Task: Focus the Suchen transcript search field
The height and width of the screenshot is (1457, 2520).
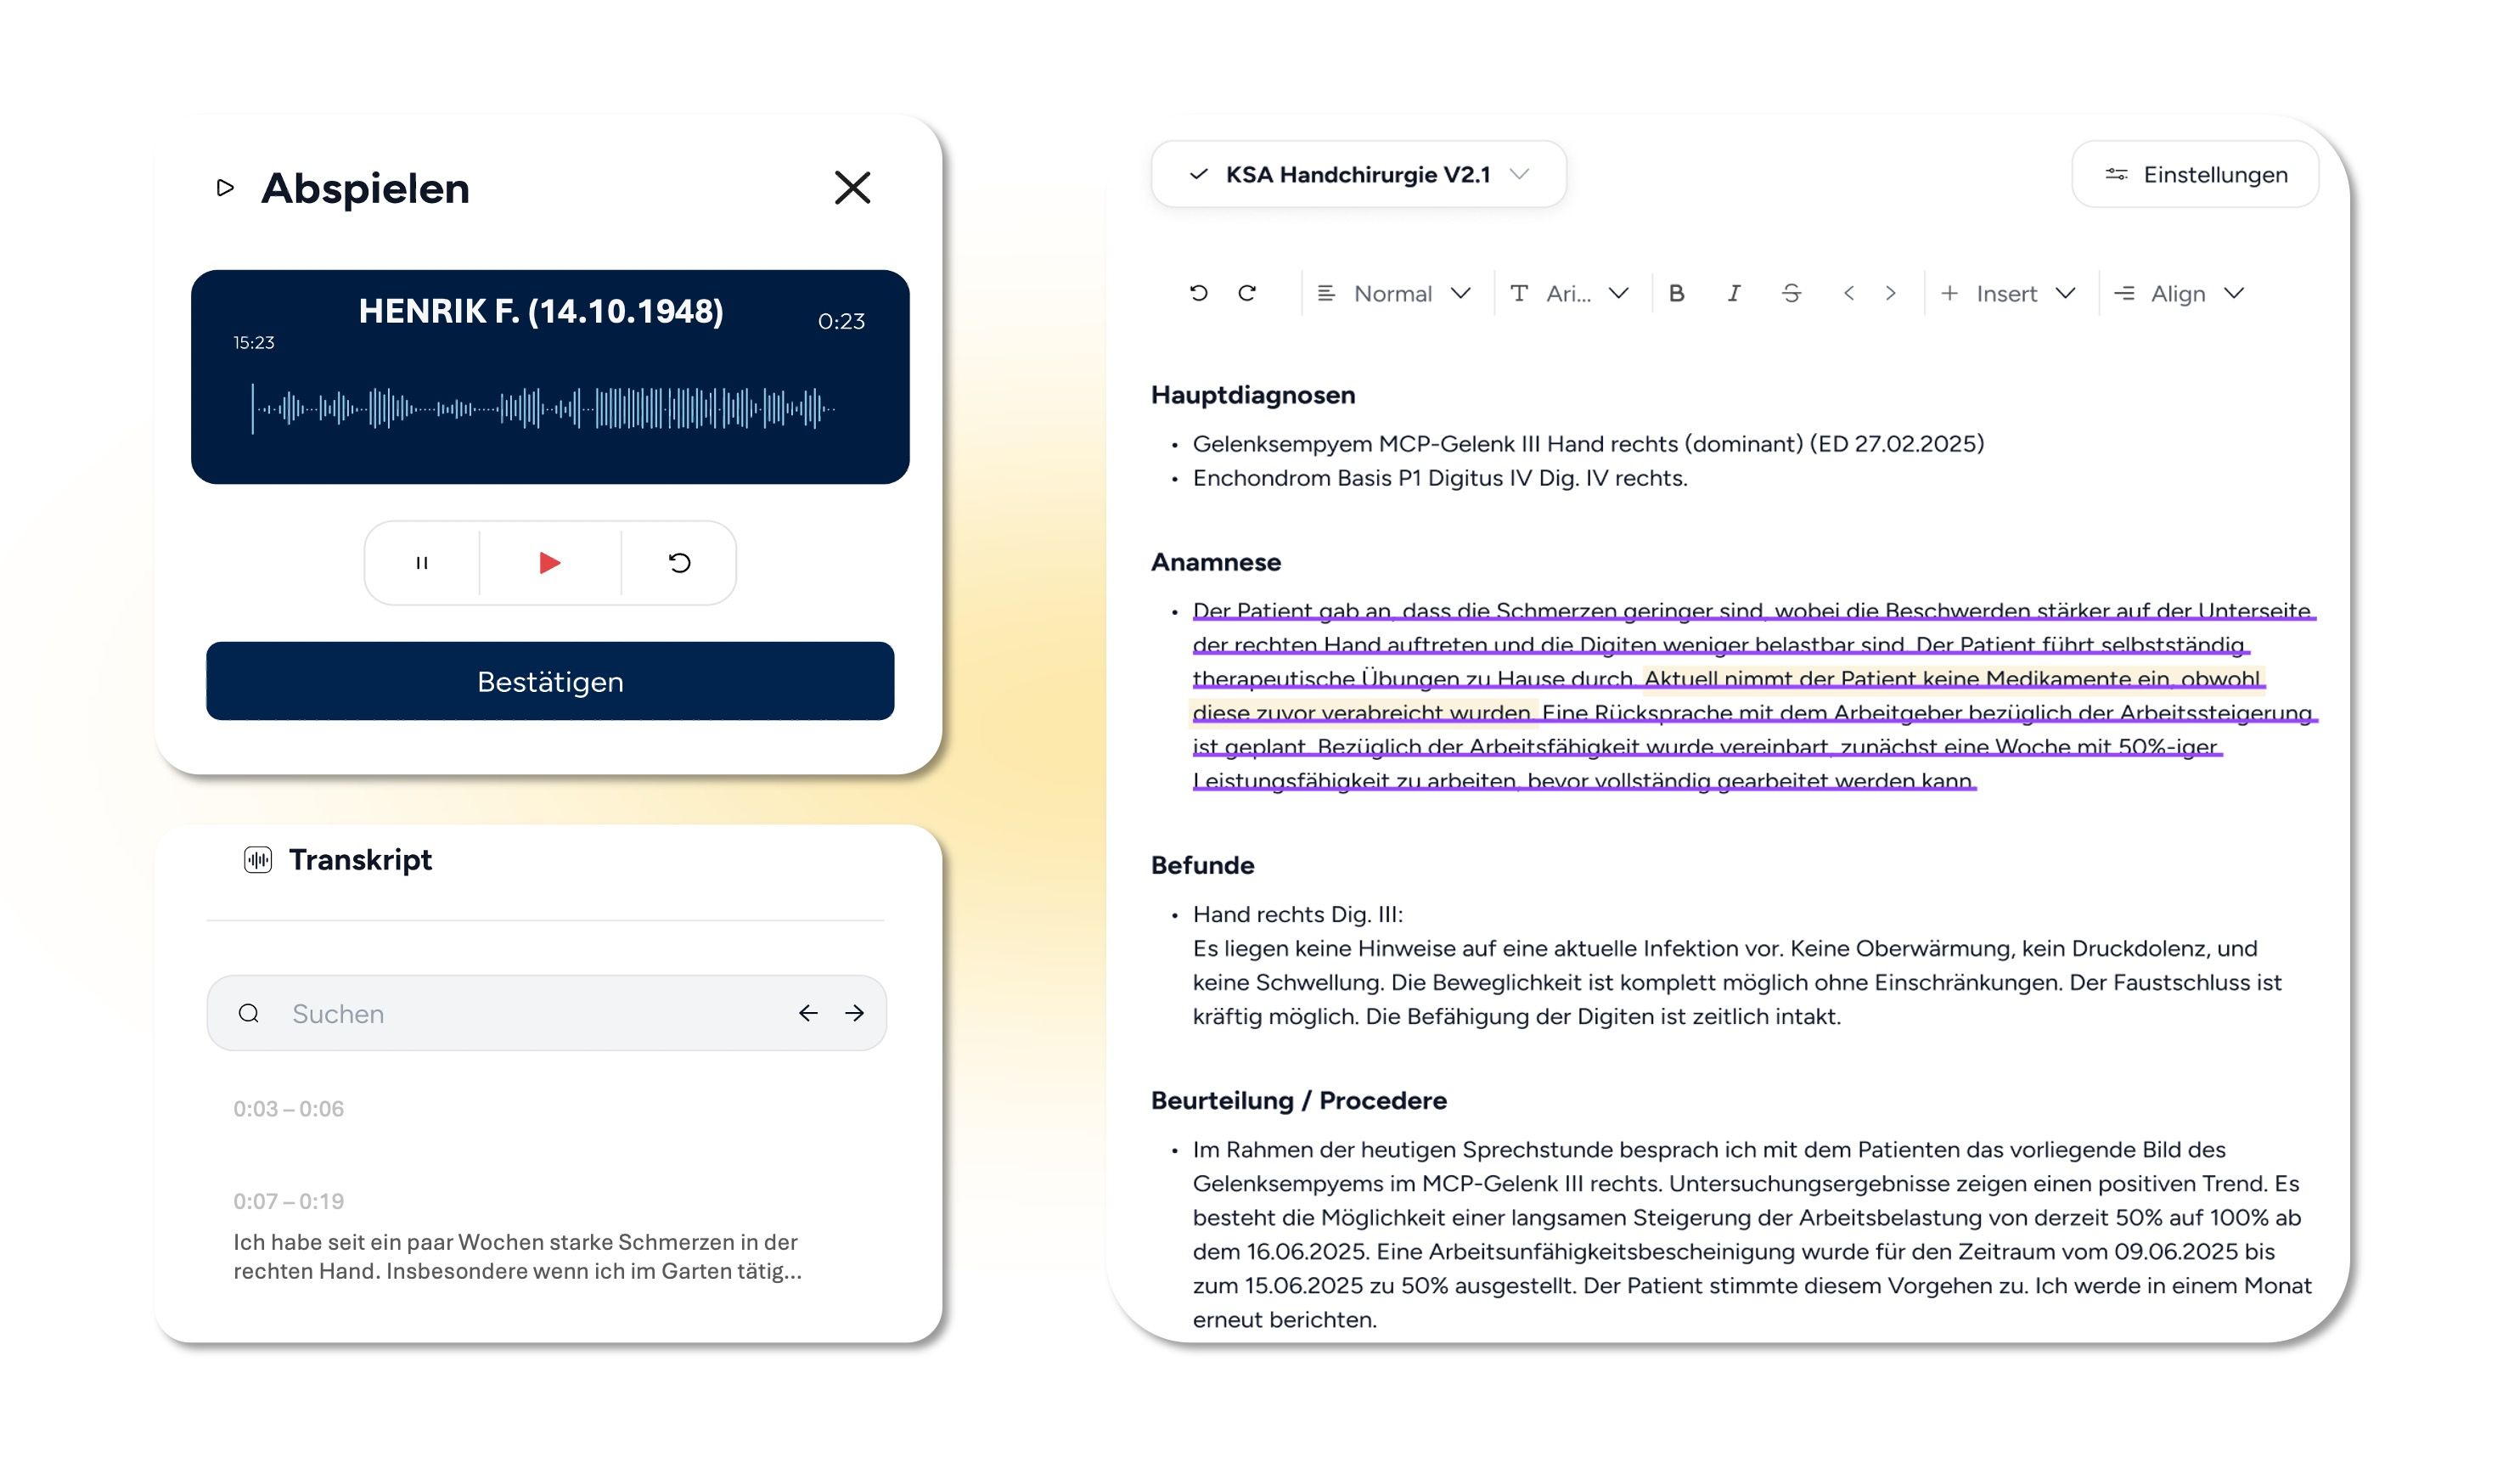Action: (x=530, y=1013)
